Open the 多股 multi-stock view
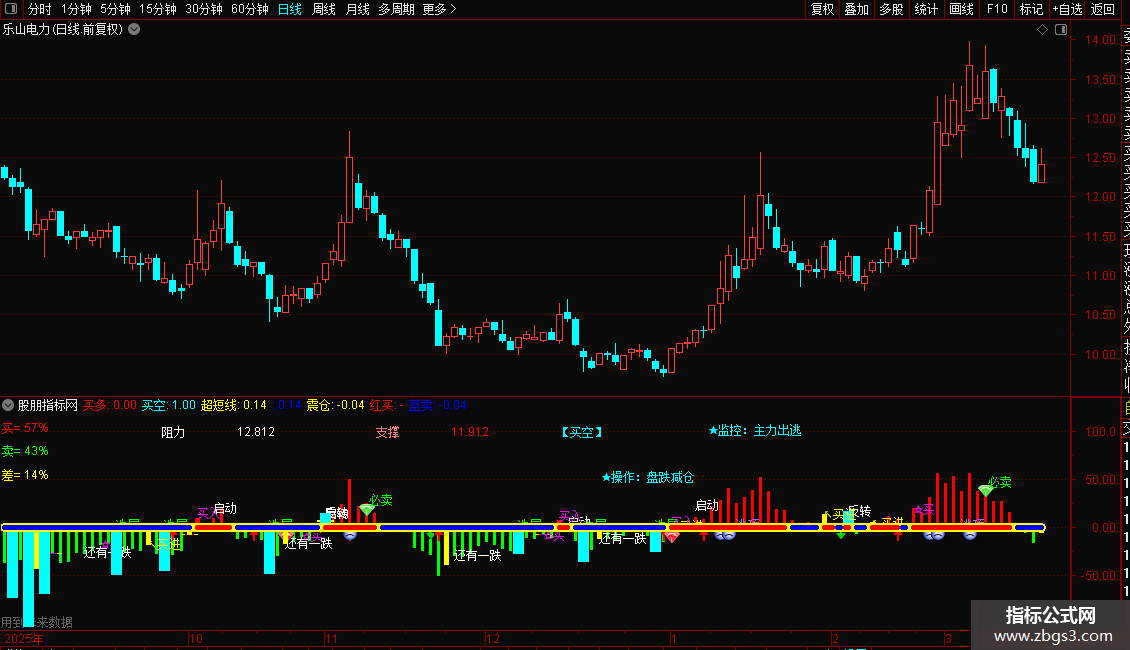This screenshot has width=1130, height=650. click(x=891, y=9)
